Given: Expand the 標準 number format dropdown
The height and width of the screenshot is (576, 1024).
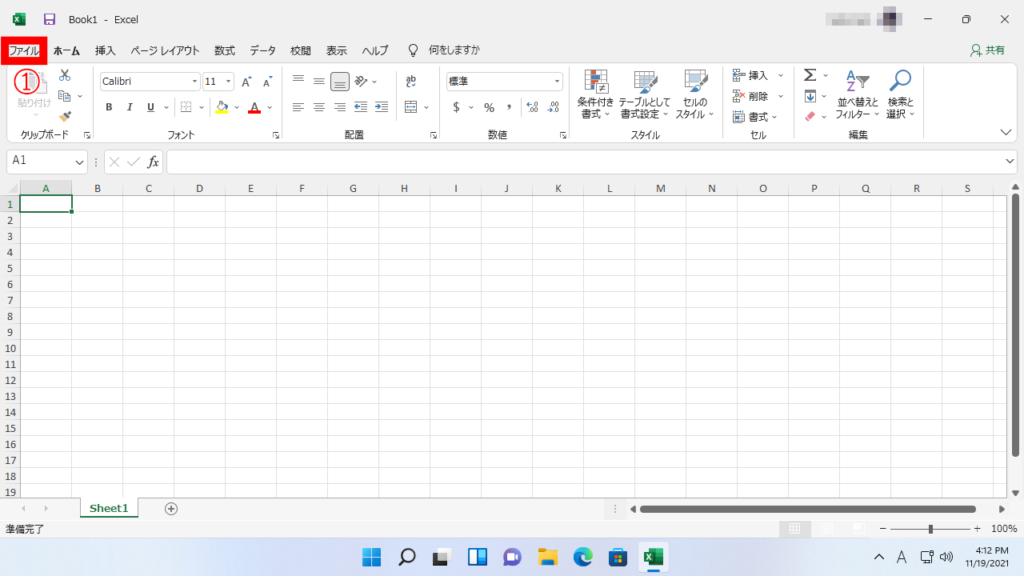Looking at the screenshot, I should coord(557,82).
